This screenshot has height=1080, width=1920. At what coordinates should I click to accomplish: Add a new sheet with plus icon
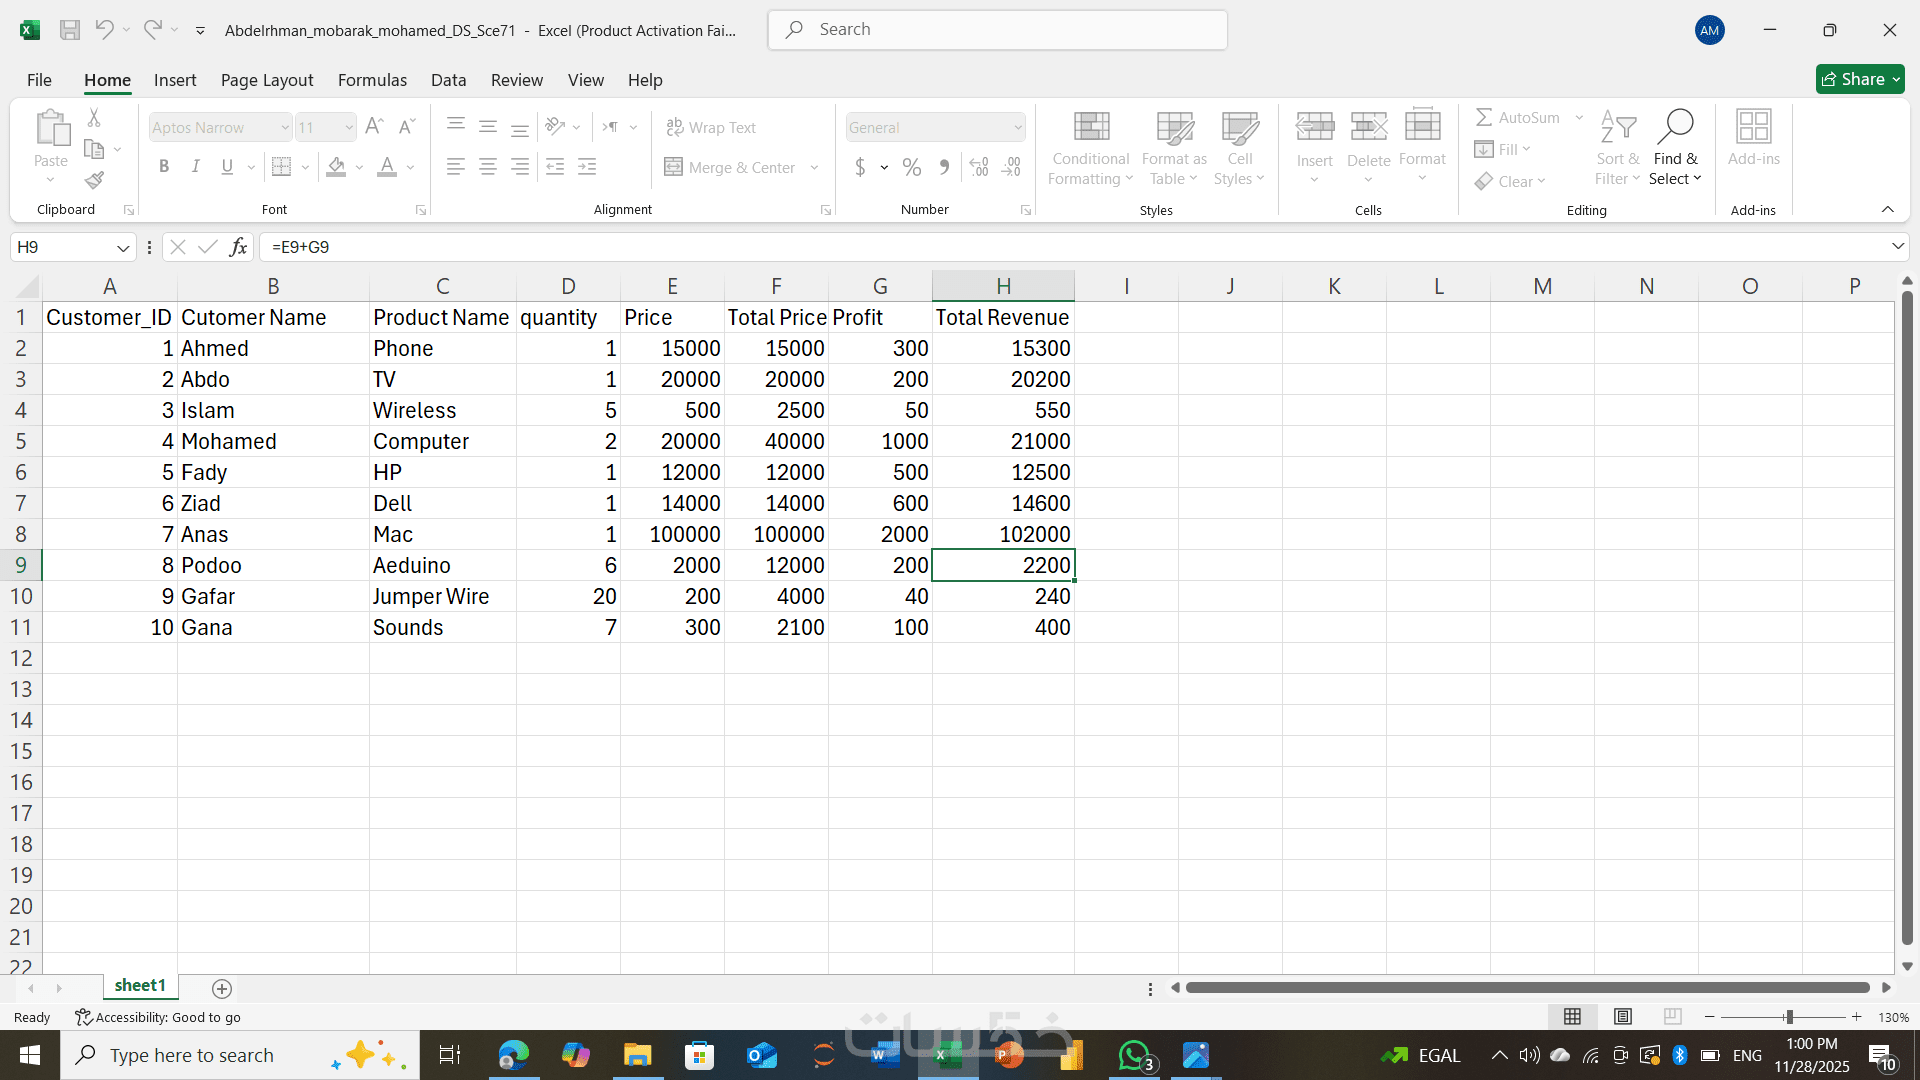222,988
